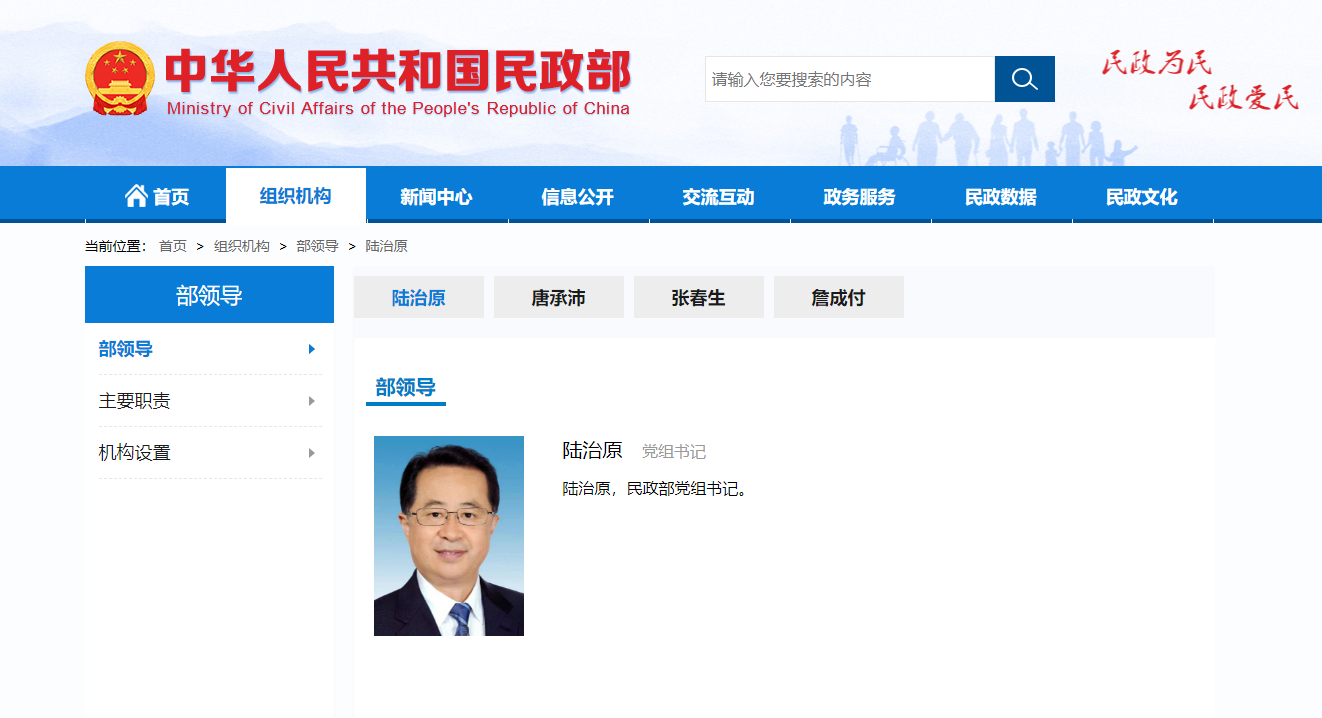The image size is (1322, 718).
Task: Expand the 机构设置 sidebar arrow
Action: pyautogui.click(x=313, y=452)
